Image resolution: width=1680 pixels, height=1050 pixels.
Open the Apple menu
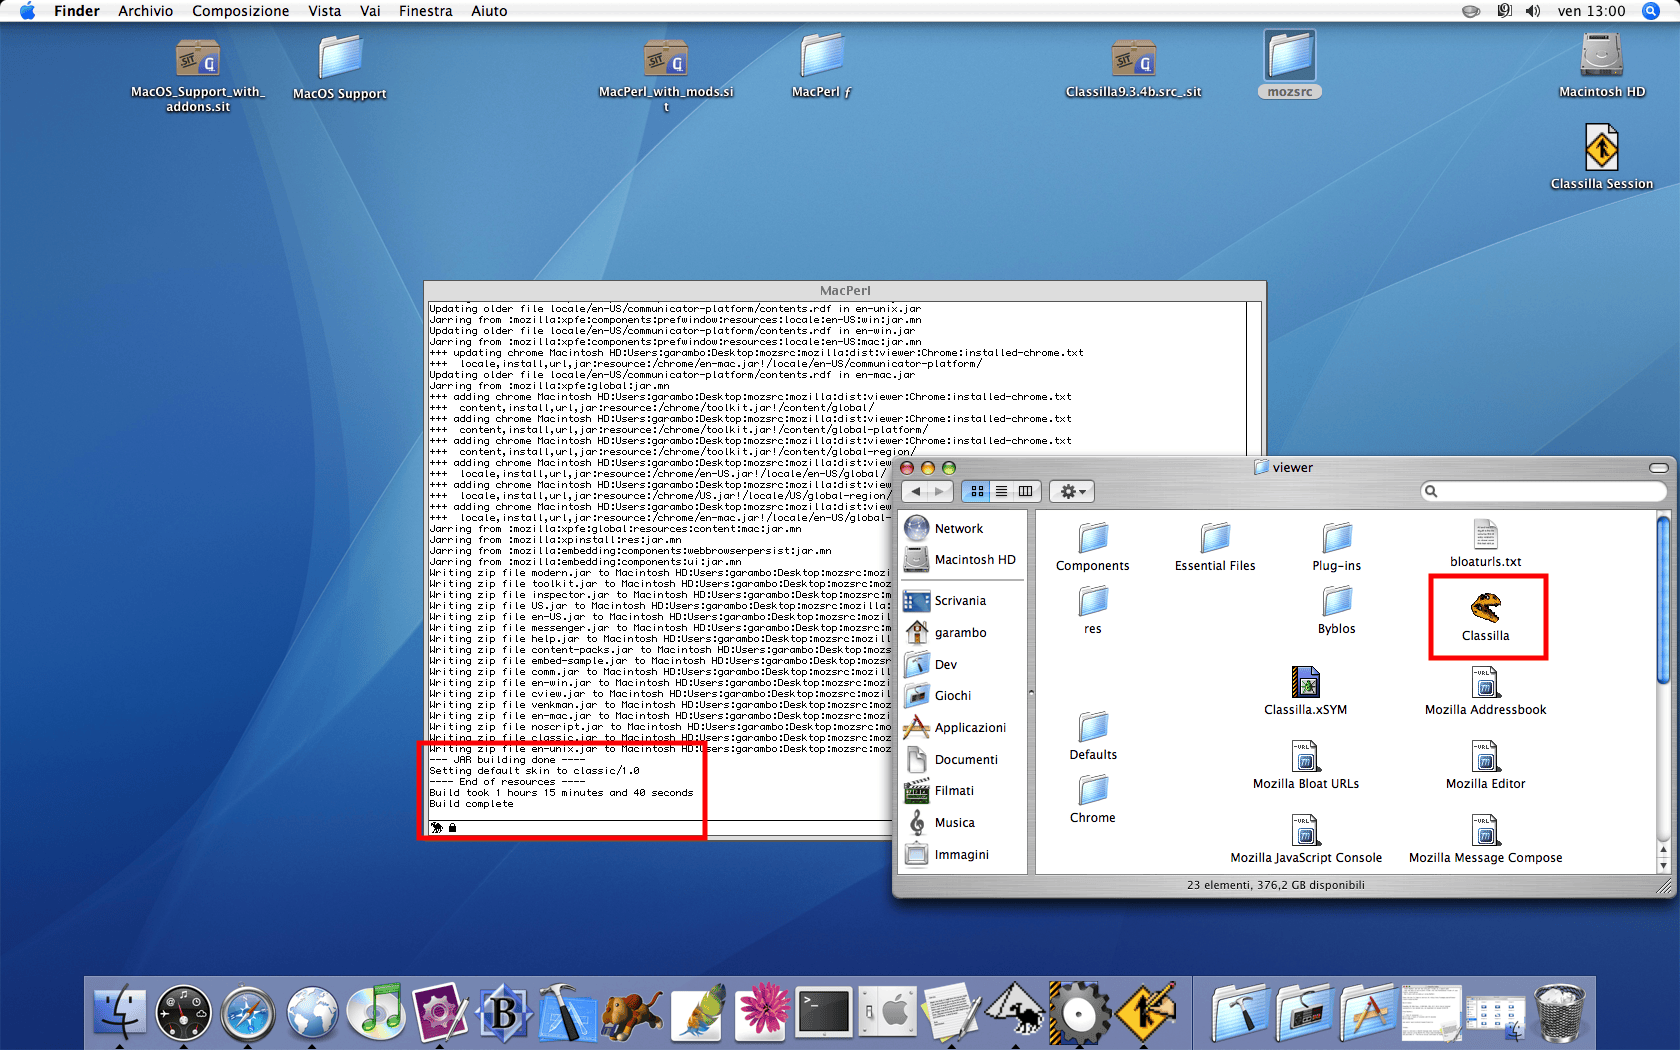click(x=27, y=11)
